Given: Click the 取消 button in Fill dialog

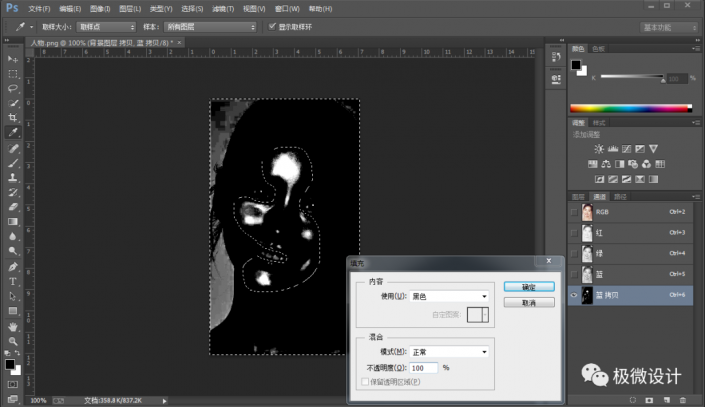Looking at the screenshot, I should pyautogui.click(x=529, y=302).
